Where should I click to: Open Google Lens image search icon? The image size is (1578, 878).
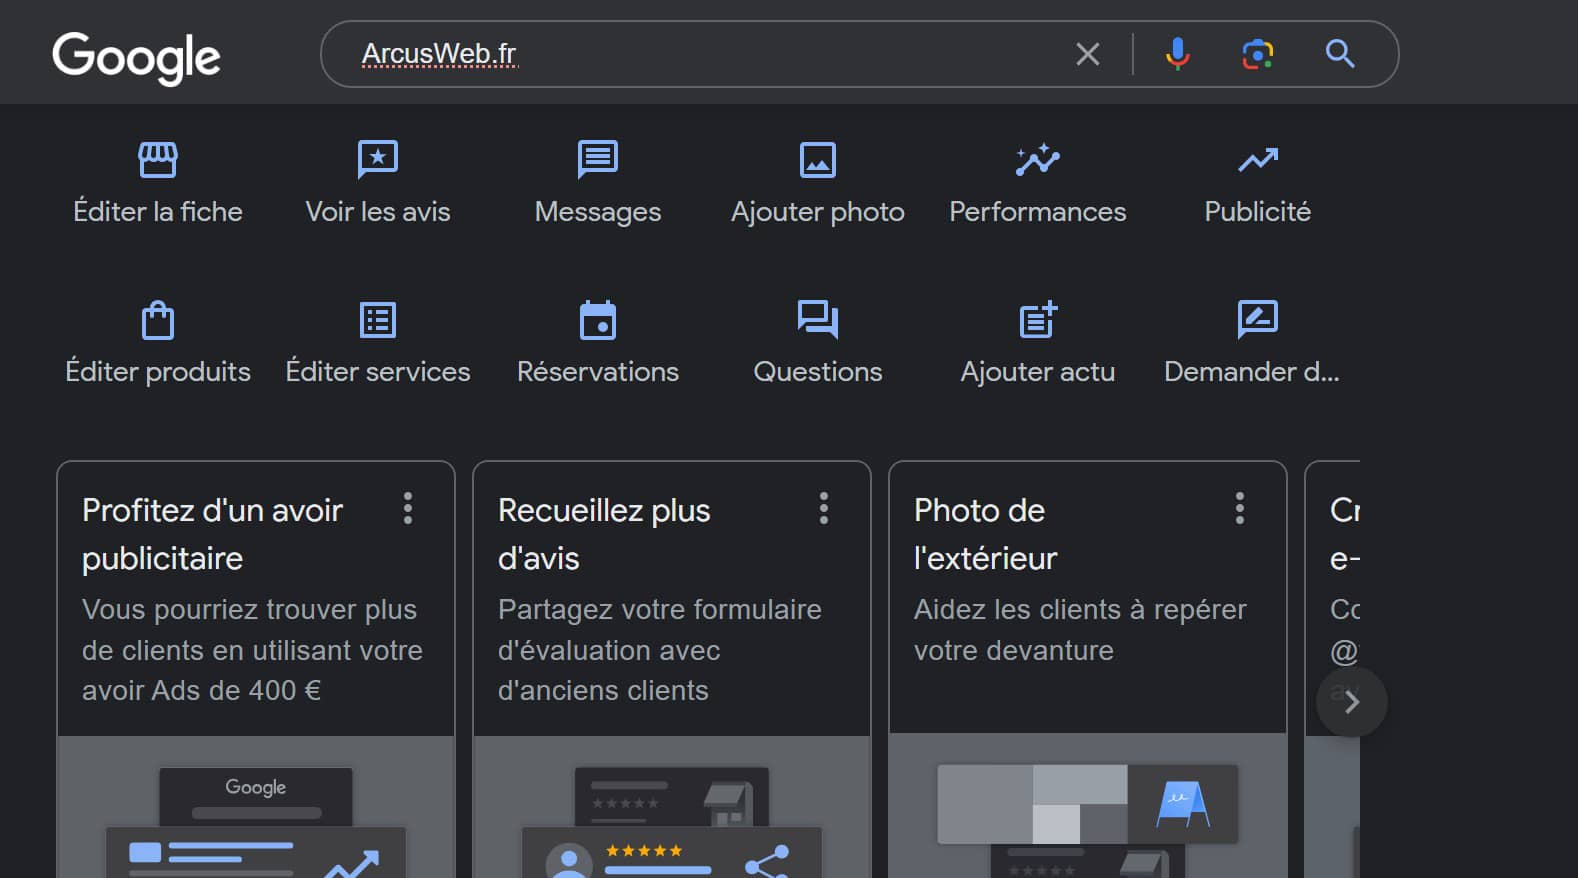point(1258,54)
